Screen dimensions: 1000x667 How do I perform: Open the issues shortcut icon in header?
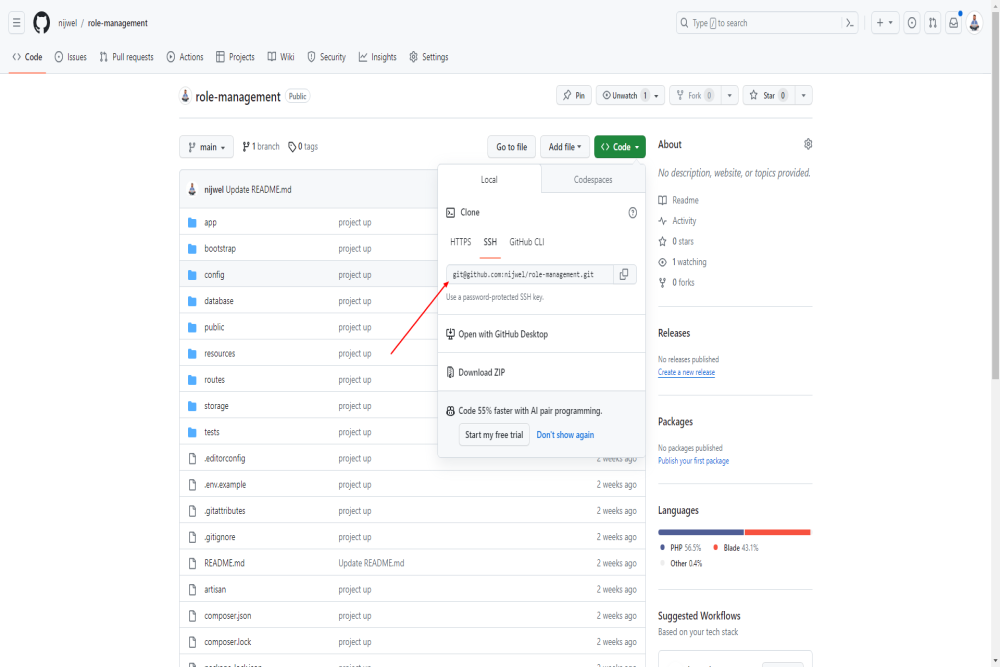click(912, 23)
